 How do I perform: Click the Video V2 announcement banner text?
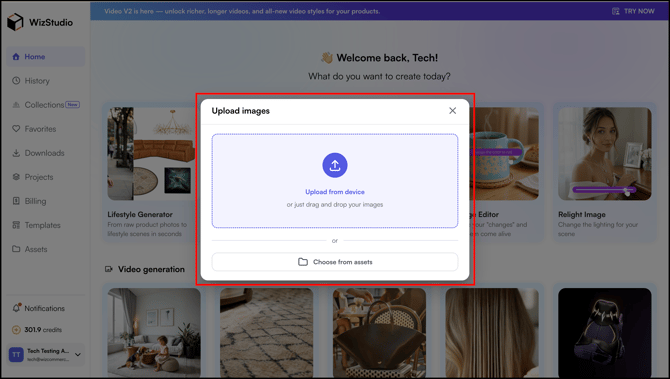(242, 11)
